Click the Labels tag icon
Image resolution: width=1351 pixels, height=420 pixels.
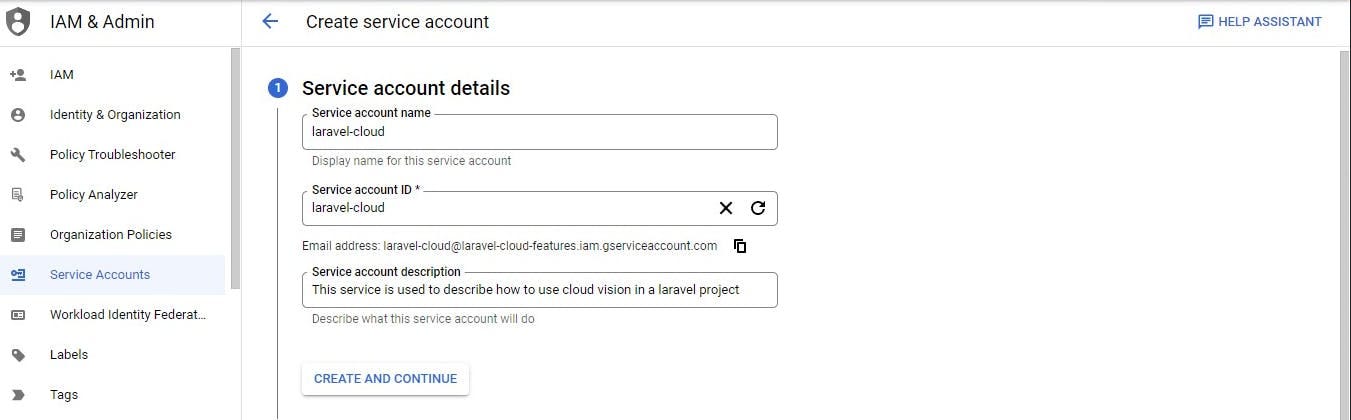tap(17, 355)
